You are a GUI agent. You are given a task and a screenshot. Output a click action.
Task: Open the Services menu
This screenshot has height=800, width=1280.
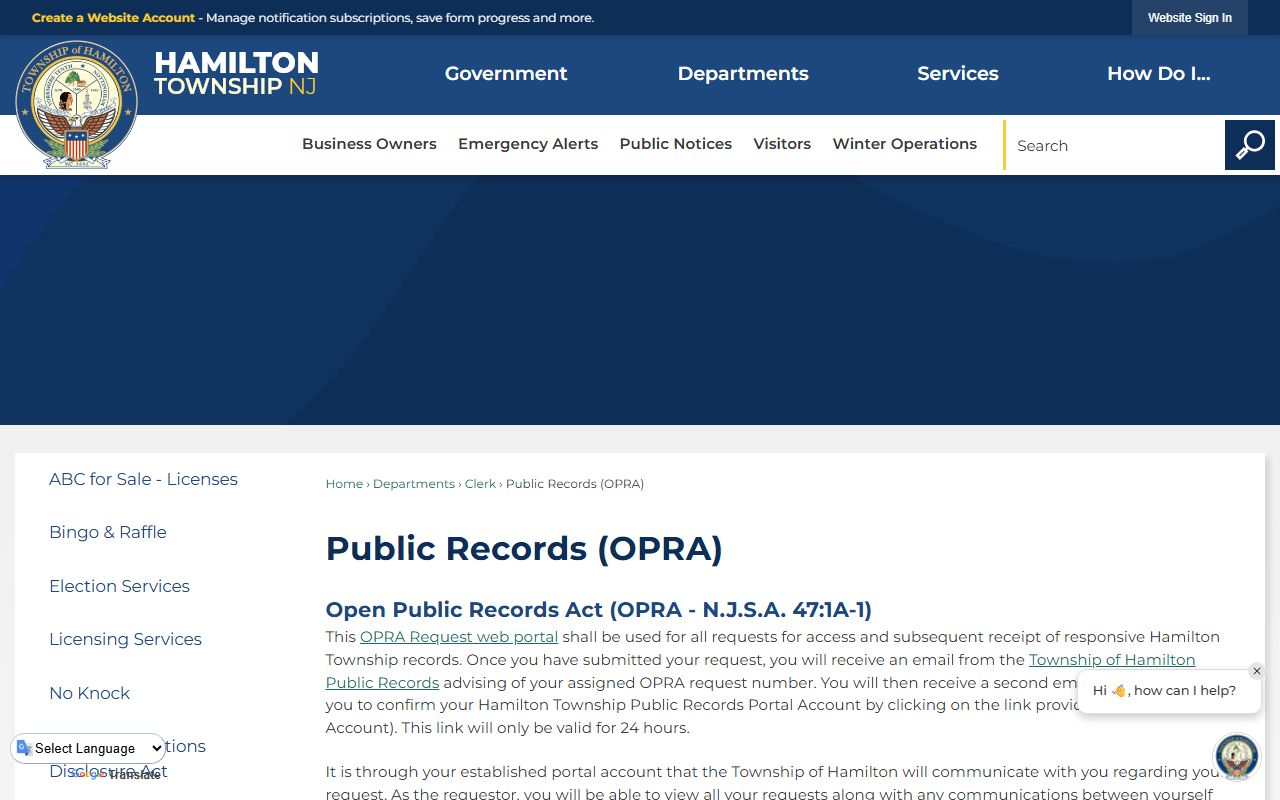tap(958, 74)
